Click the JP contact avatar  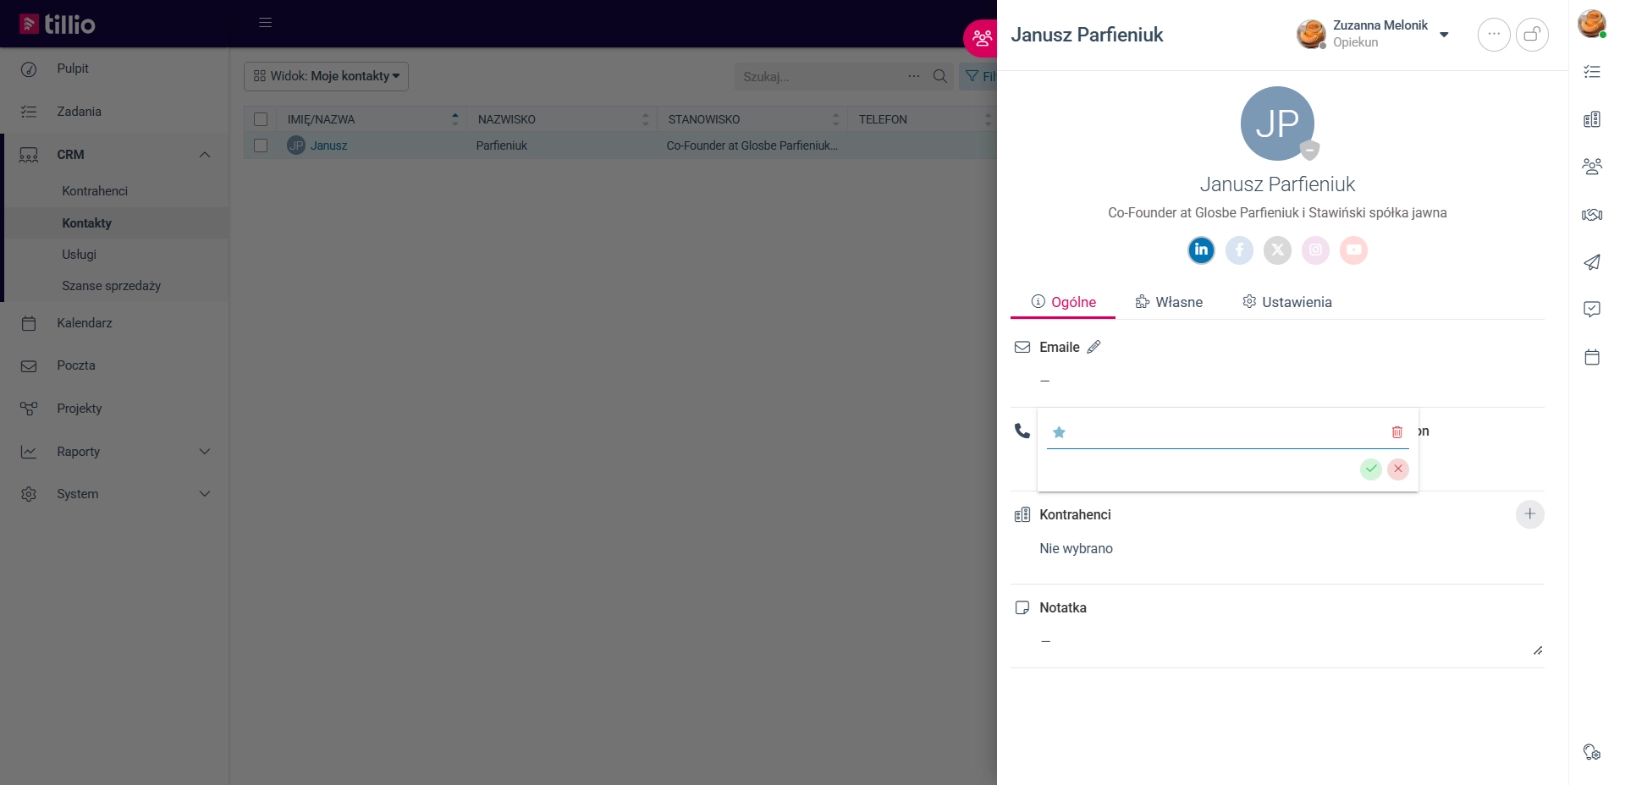1277,123
